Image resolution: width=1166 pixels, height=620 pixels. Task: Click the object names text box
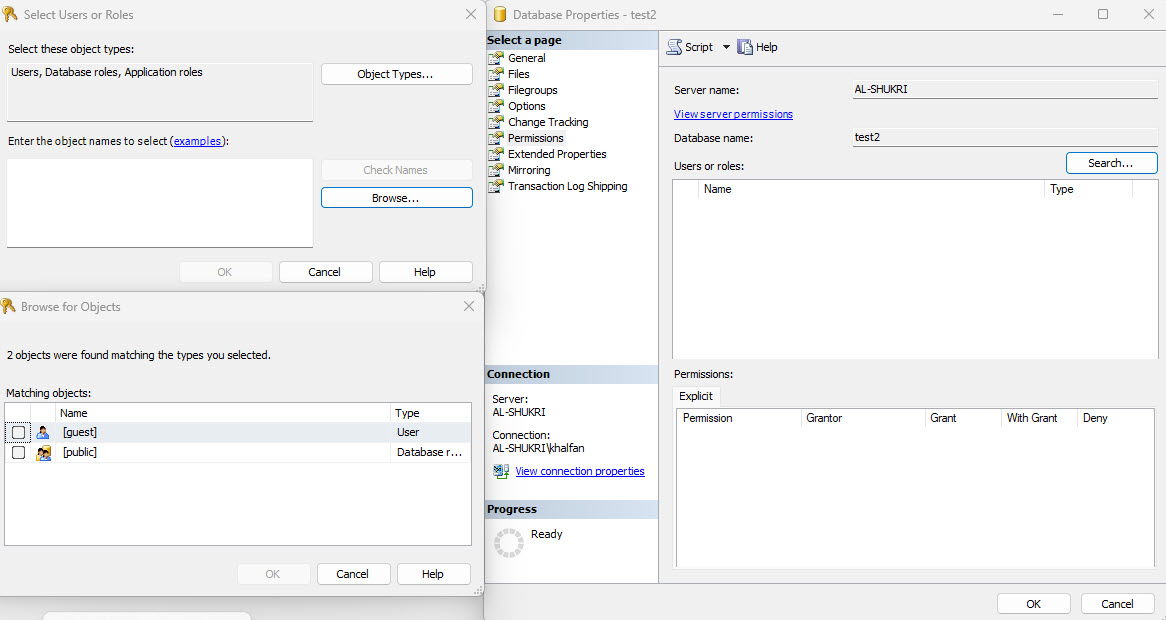point(160,202)
